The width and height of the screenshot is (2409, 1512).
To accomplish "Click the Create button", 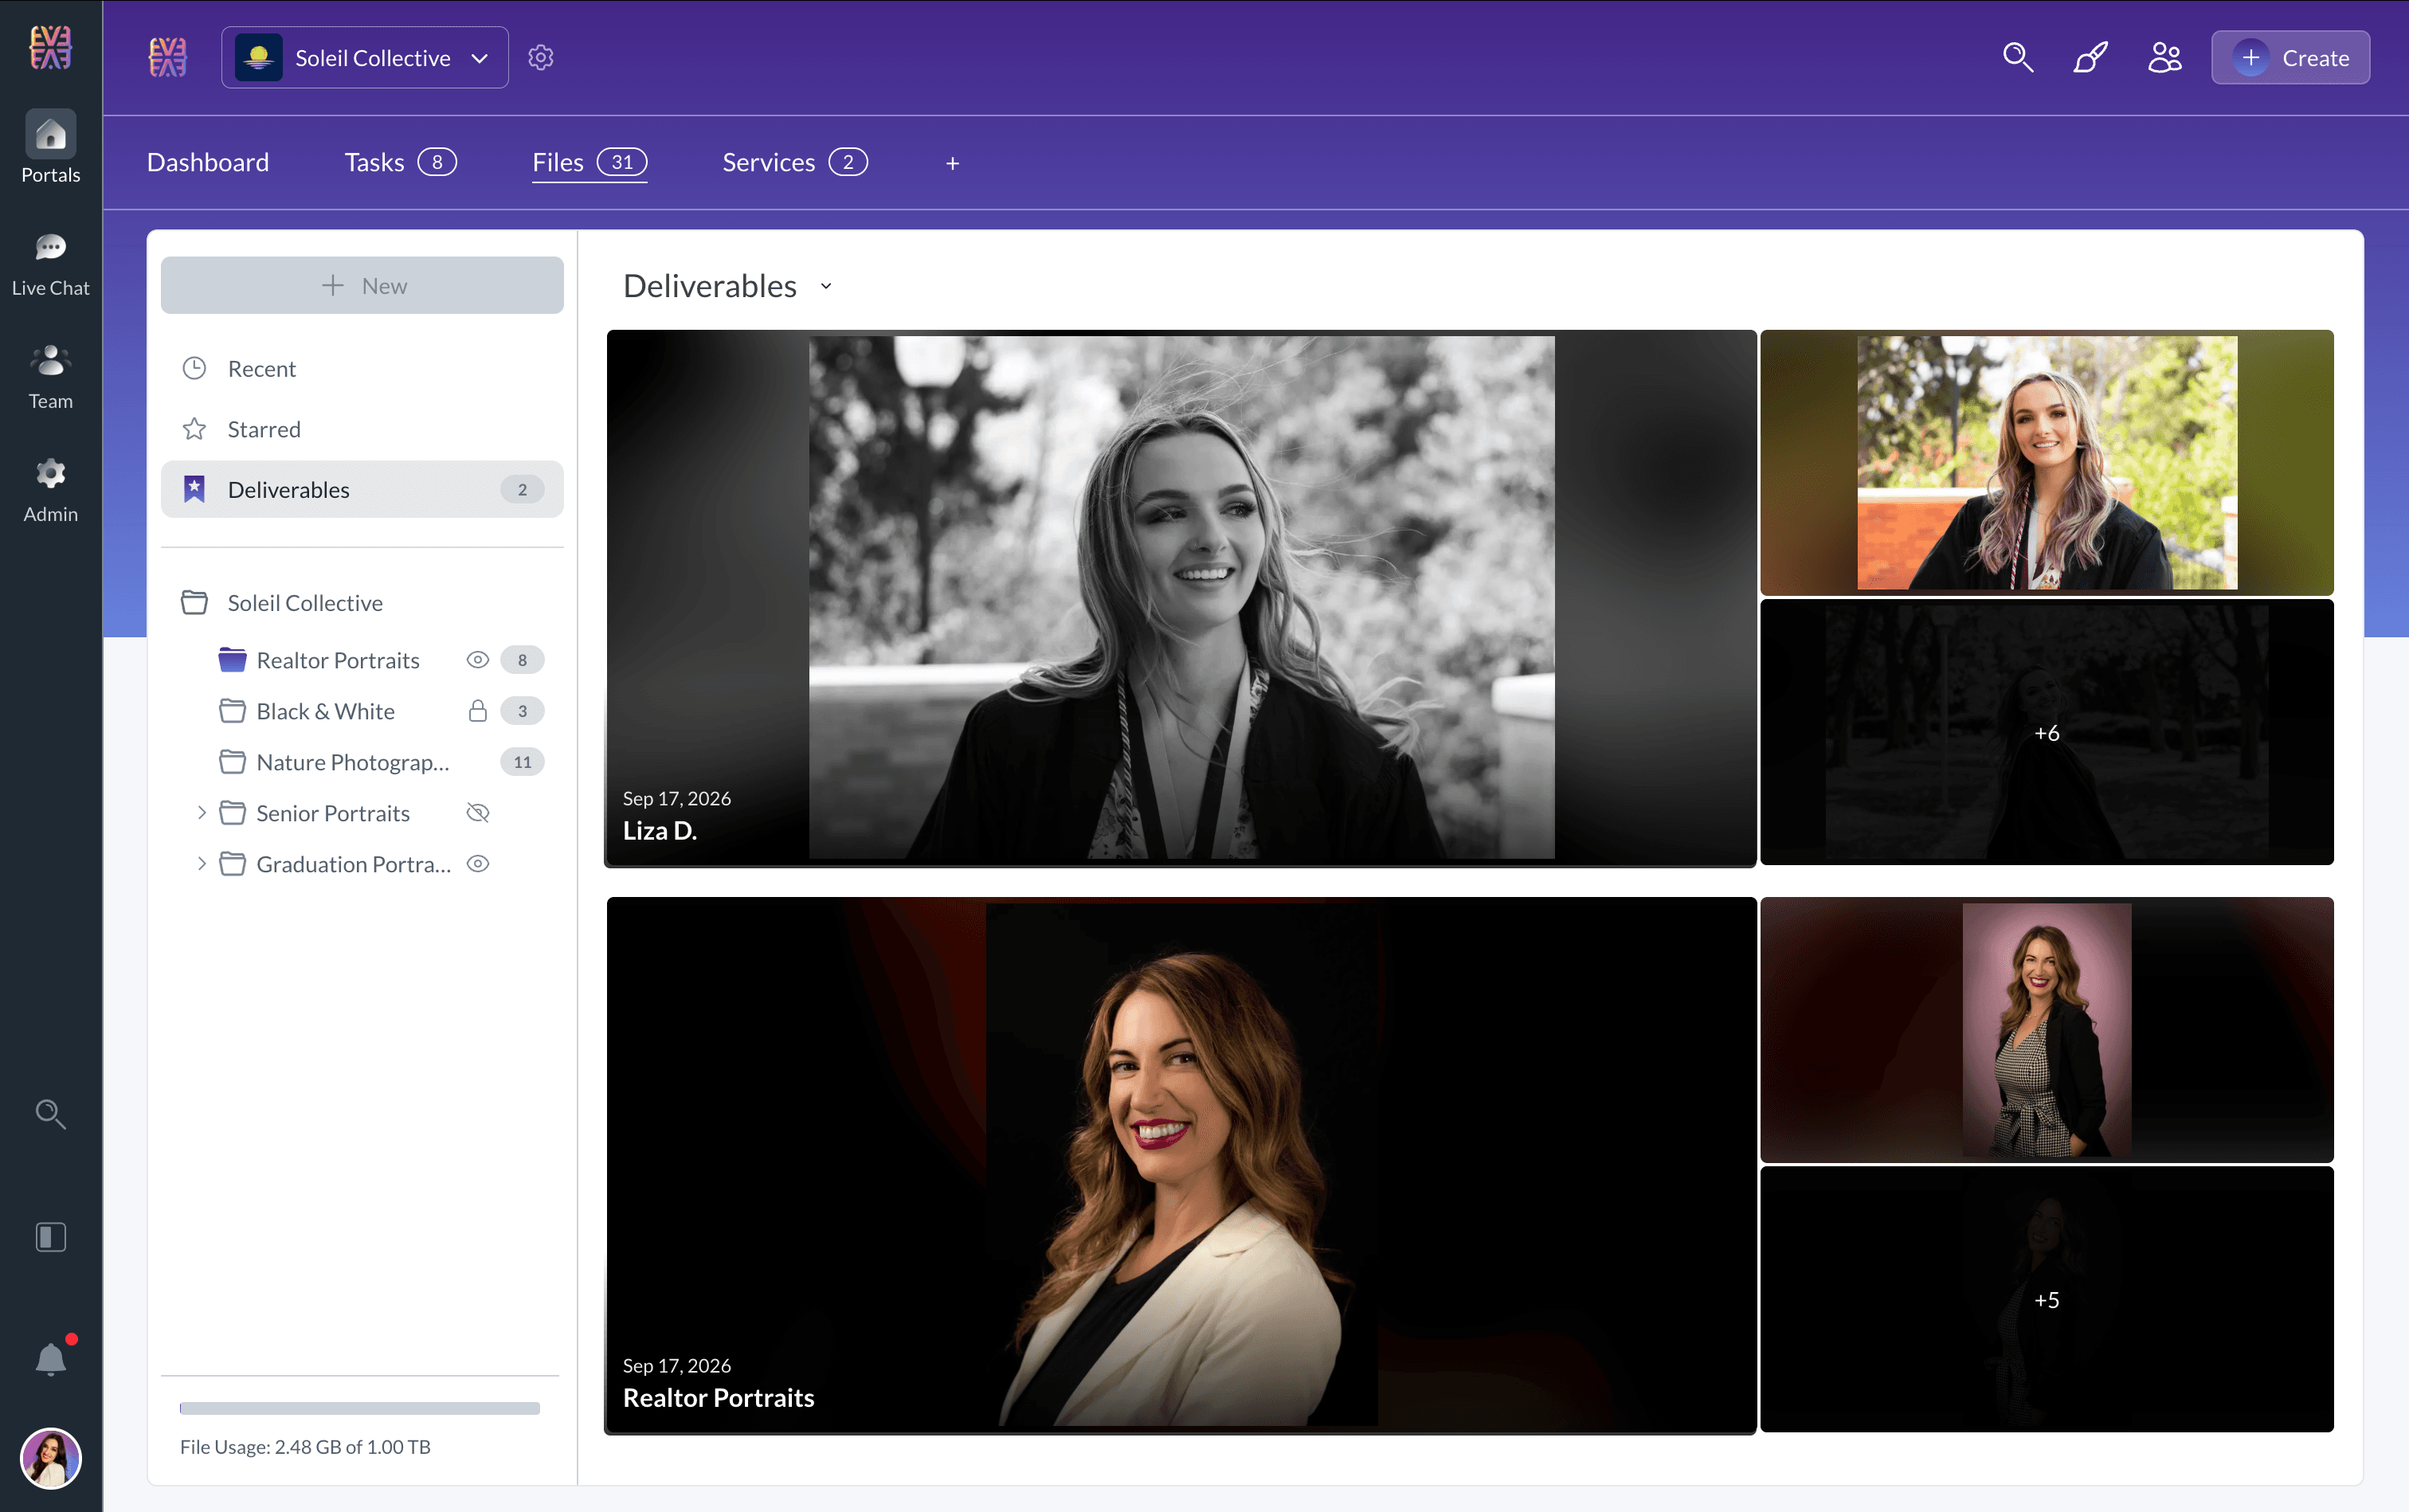I will click(x=2290, y=57).
